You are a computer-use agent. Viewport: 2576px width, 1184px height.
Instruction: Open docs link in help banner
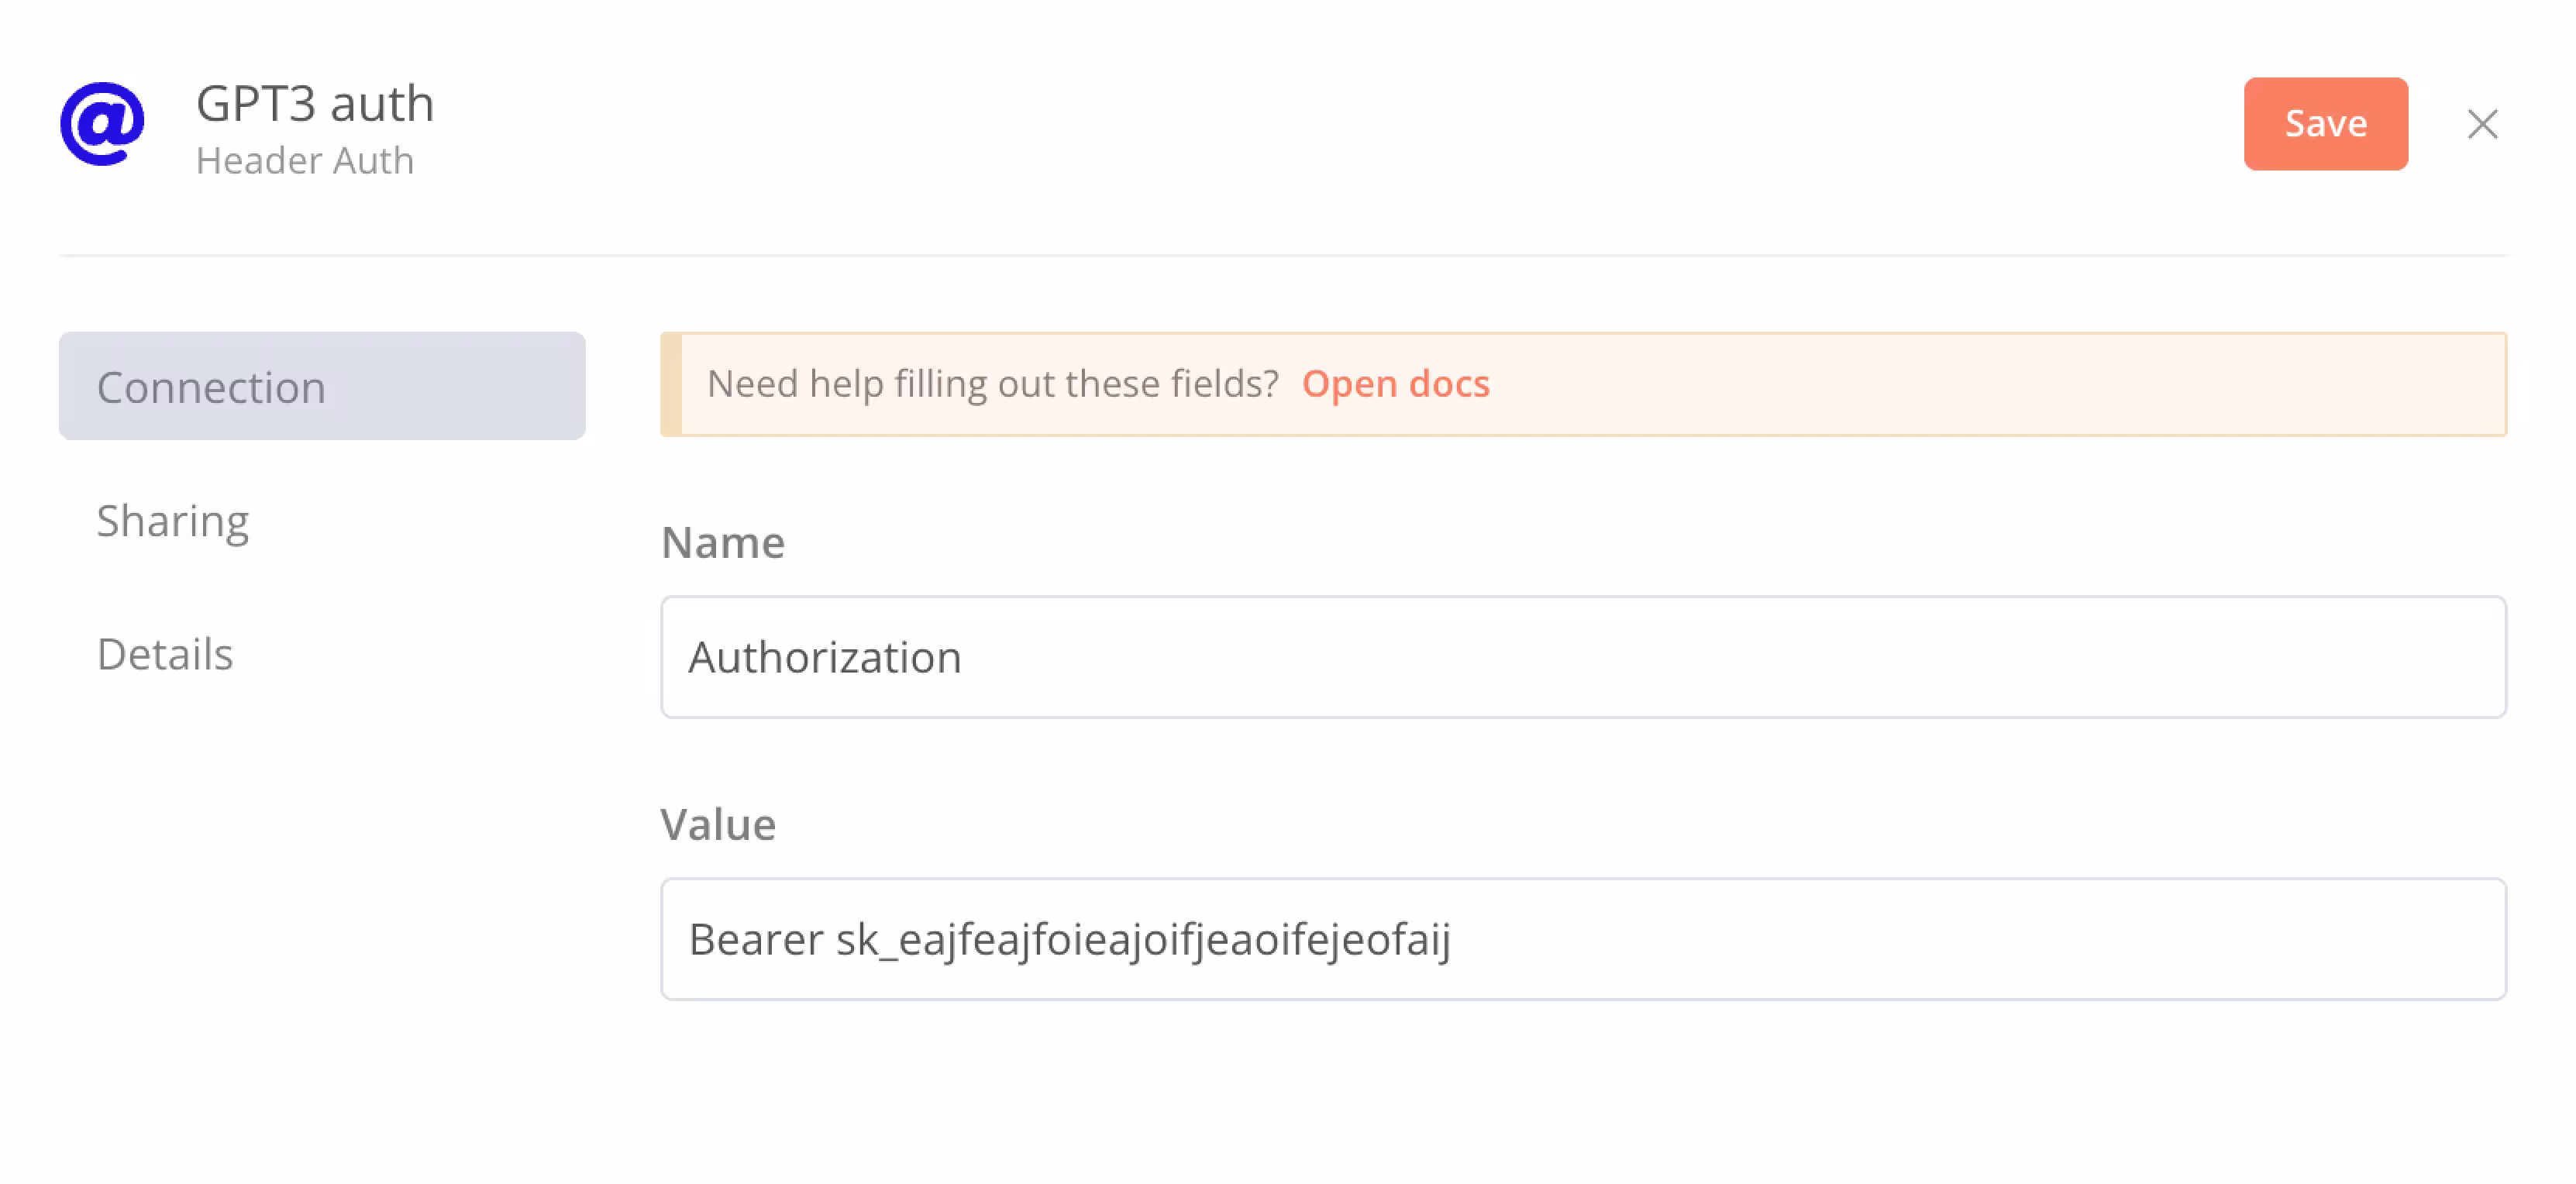pyautogui.click(x=1395, y=384)
